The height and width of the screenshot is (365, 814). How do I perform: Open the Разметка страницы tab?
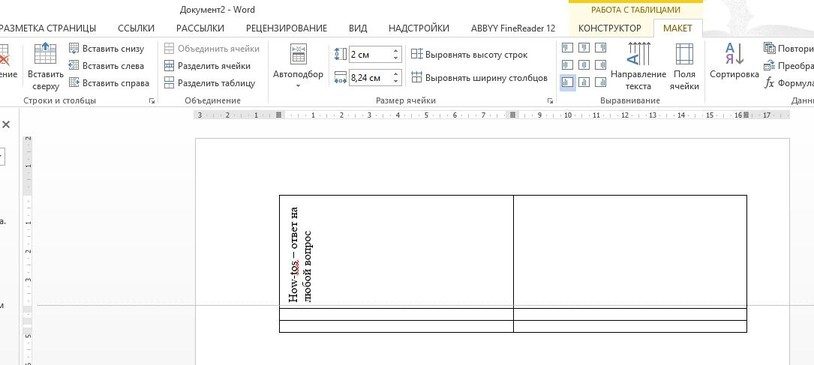coord(48,28)
